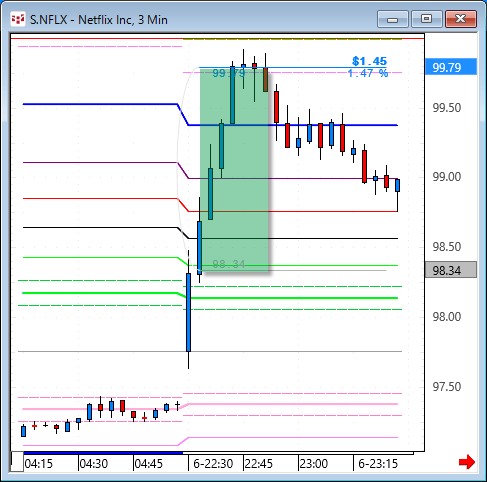The height and width of the screenshot is (482, 487).
Task: Click the 98.50 price axis label
Action: 447,247
